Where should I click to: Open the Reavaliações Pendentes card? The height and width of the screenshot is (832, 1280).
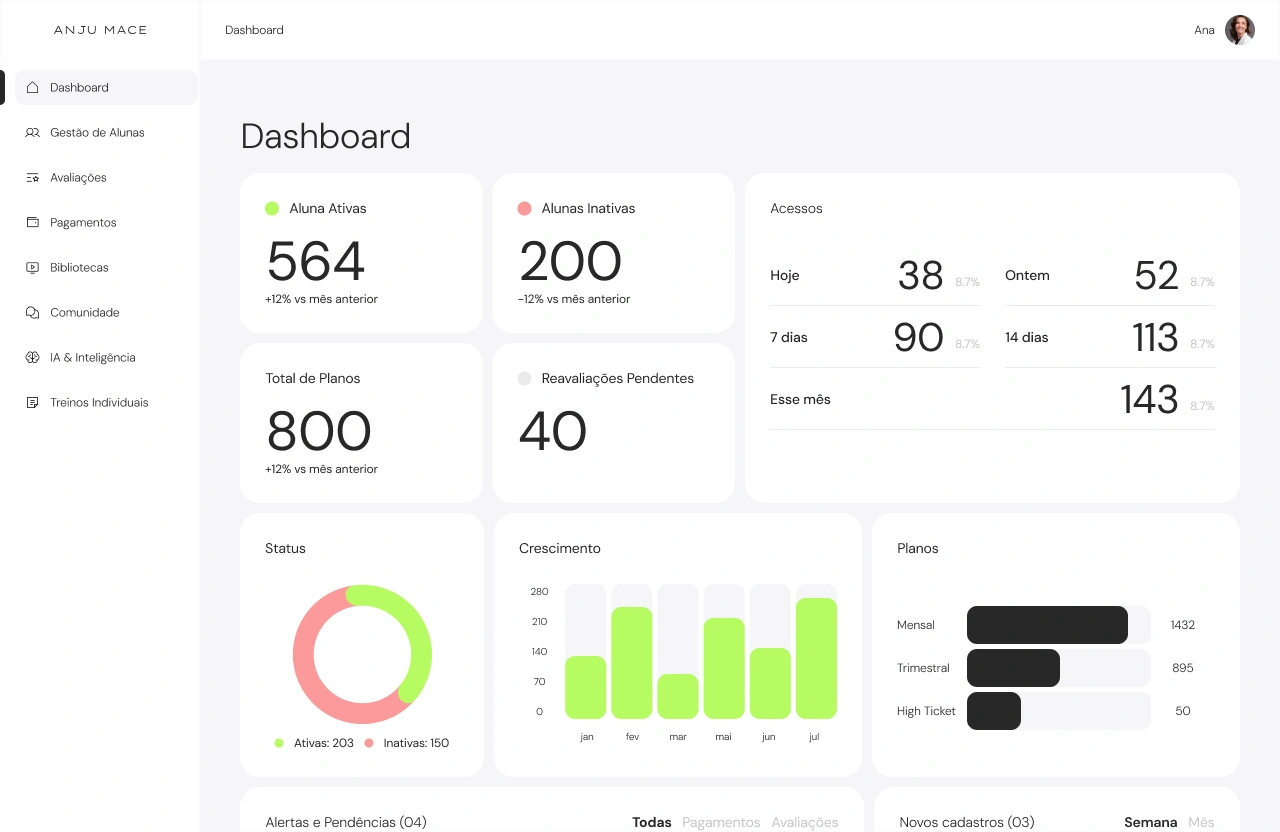[x=613, y=423]
